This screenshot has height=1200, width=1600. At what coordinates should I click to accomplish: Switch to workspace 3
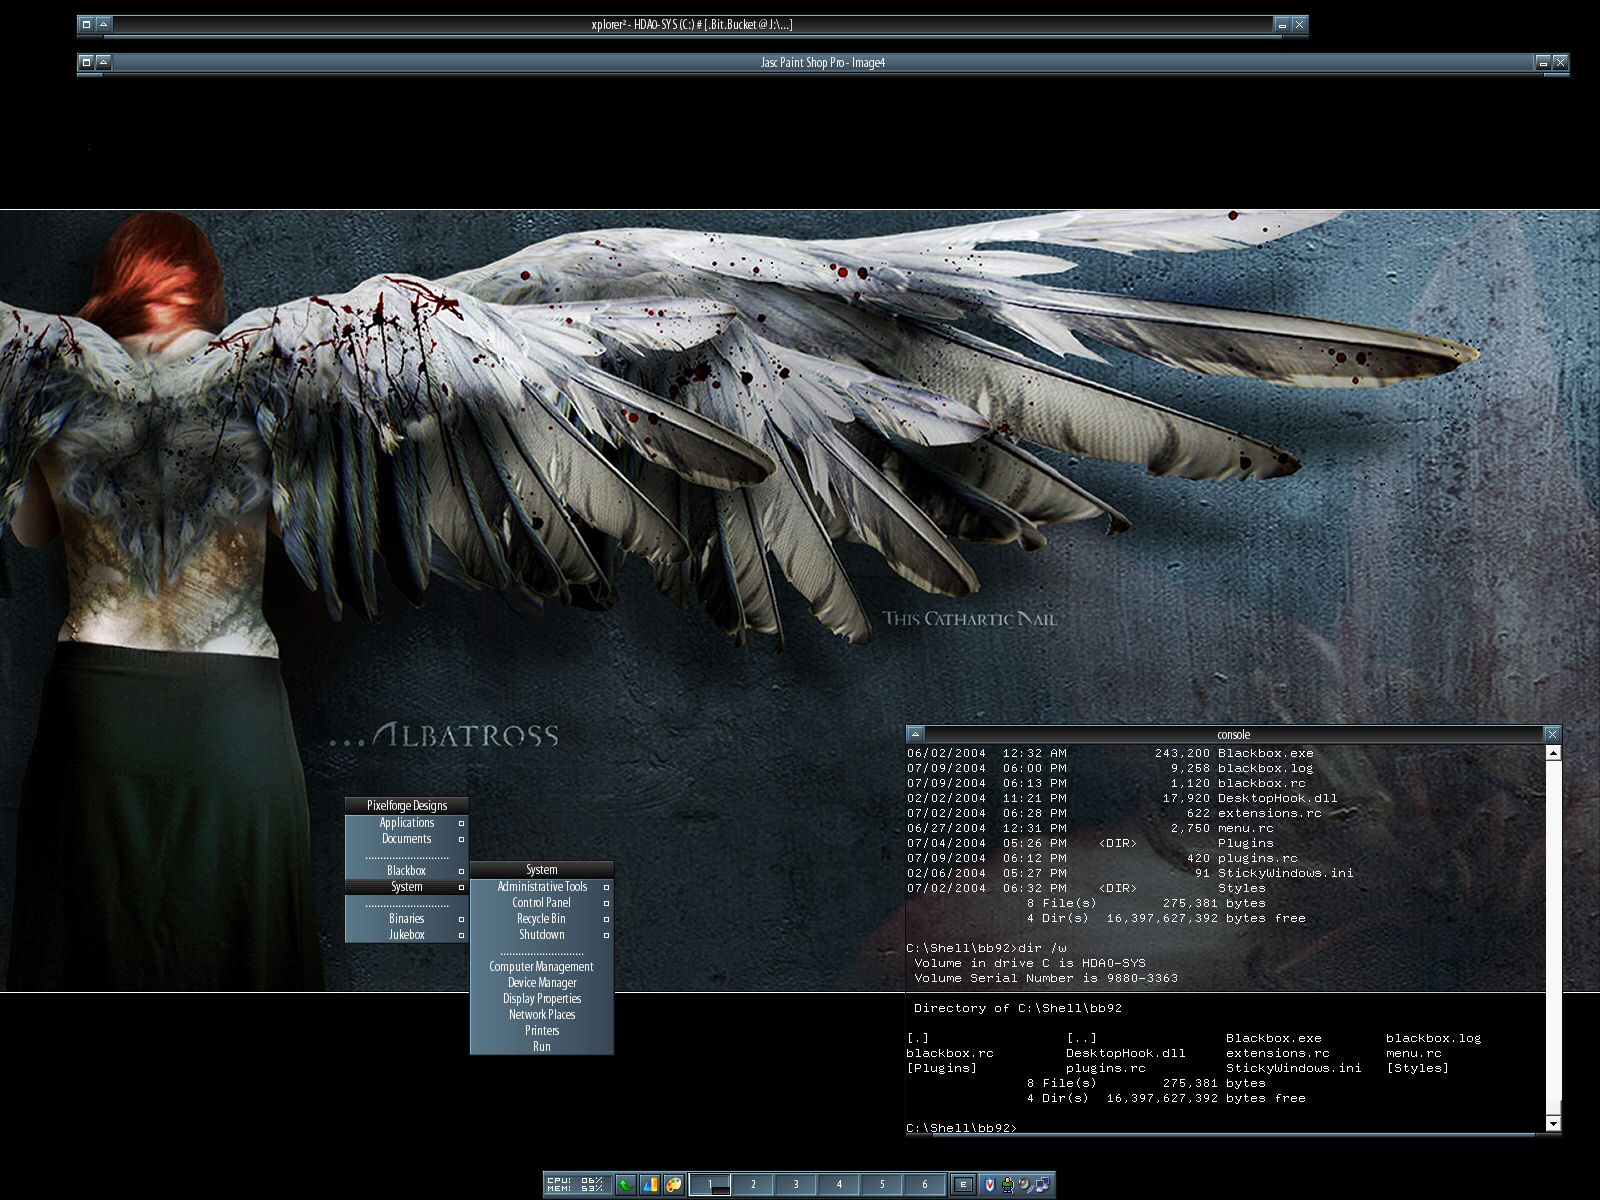796,1185
